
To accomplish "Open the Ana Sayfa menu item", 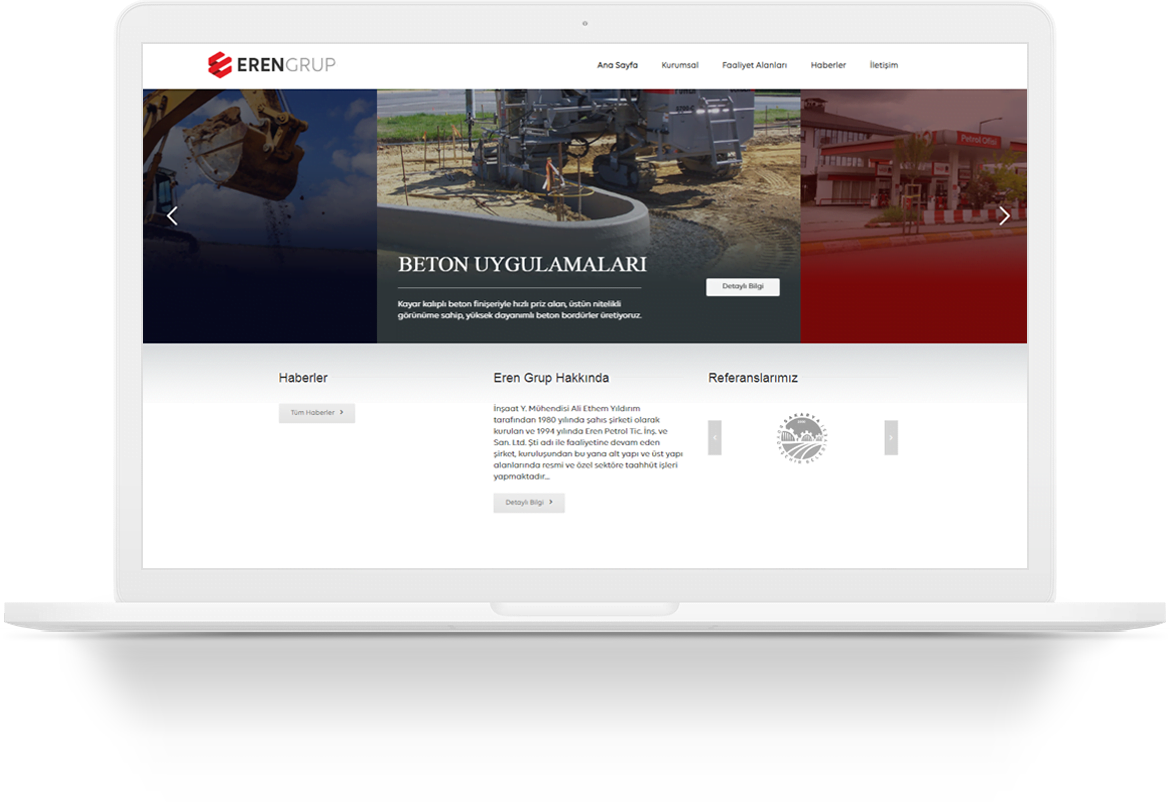I will tap(617, 65).
